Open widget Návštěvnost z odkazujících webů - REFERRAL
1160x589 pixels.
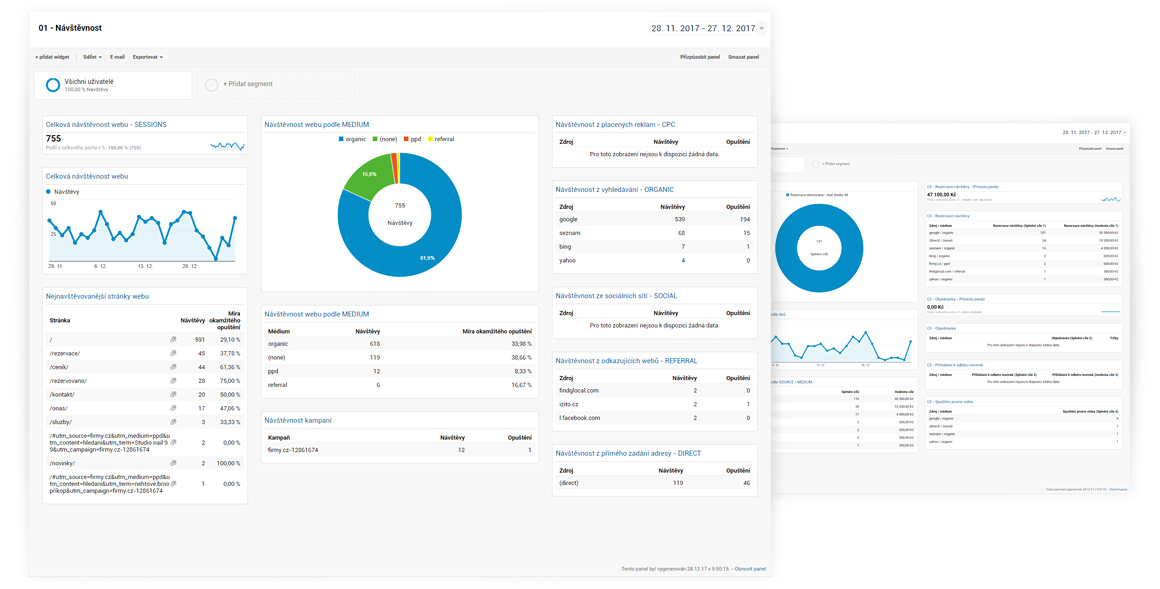tap(626, 360)
